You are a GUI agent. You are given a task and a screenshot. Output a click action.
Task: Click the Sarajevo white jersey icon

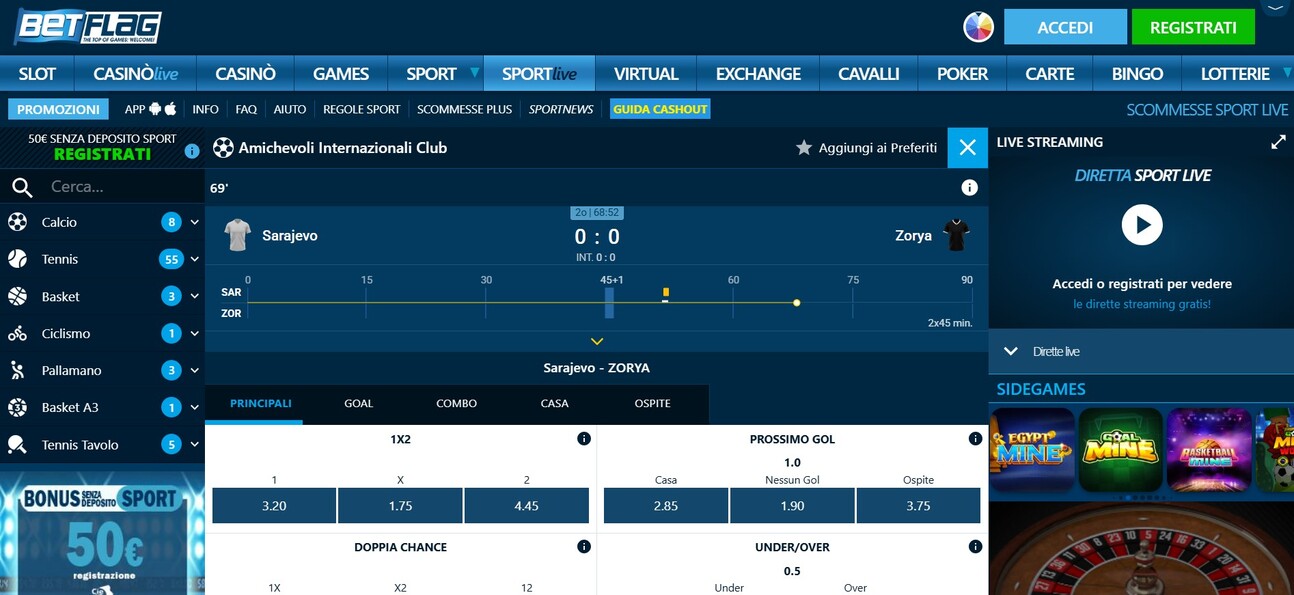pos(237,235)
